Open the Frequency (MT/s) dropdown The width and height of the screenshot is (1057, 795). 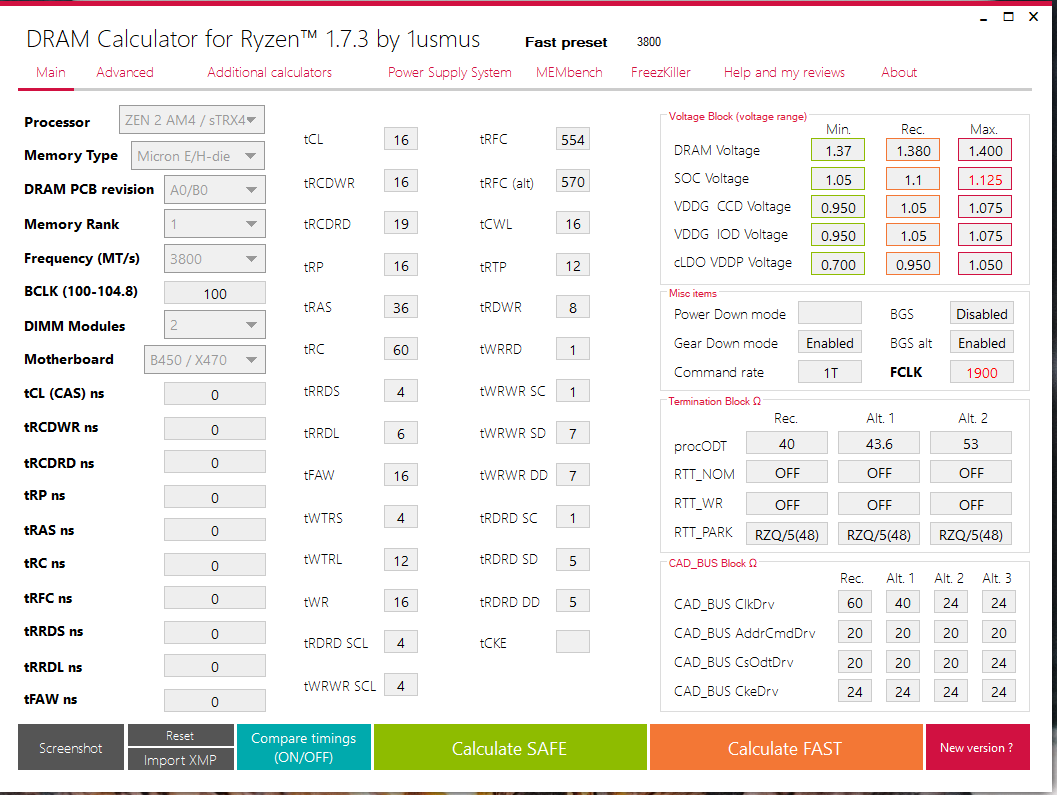tap(214, 259)
